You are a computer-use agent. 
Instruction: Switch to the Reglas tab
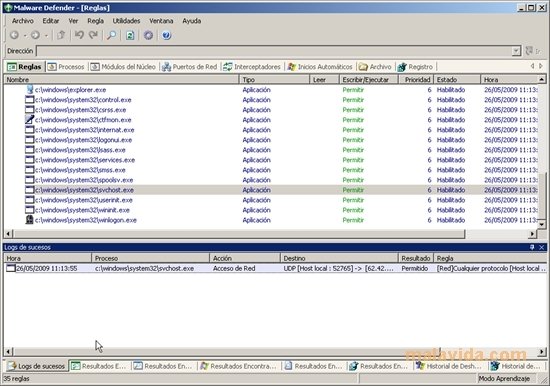tap(25, 67)
